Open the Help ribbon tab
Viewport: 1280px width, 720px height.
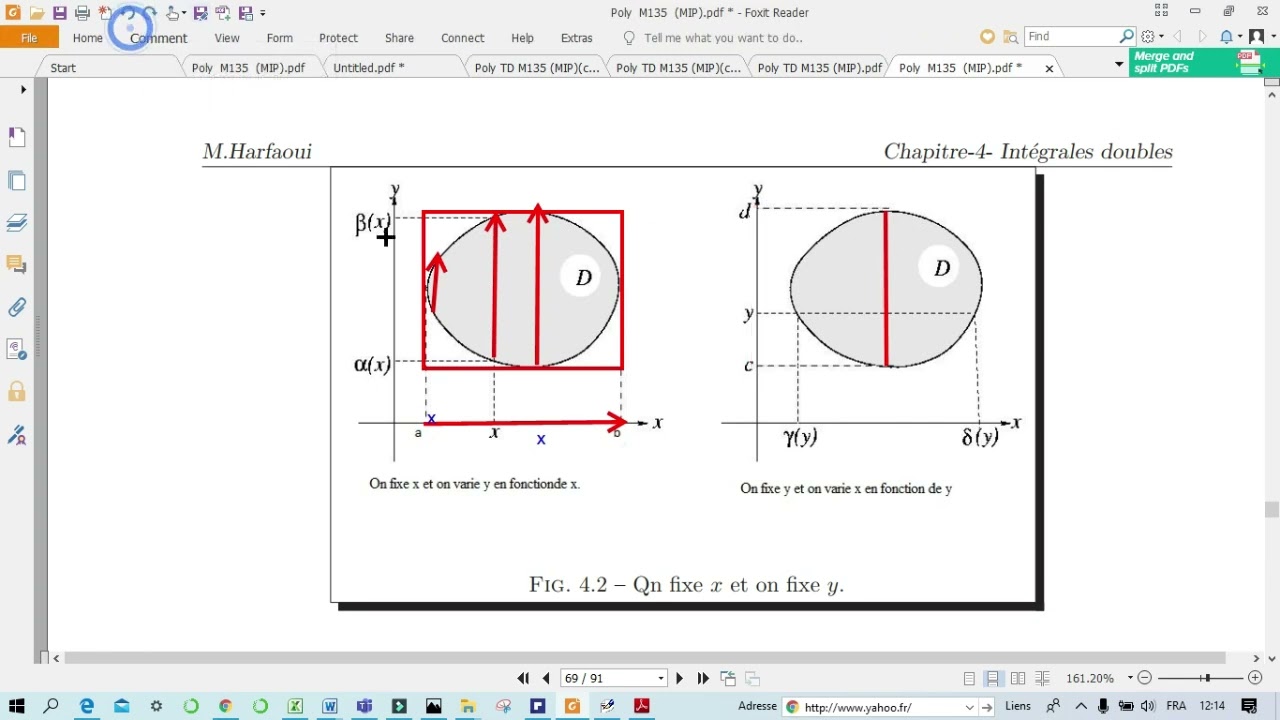click(522, 38)
